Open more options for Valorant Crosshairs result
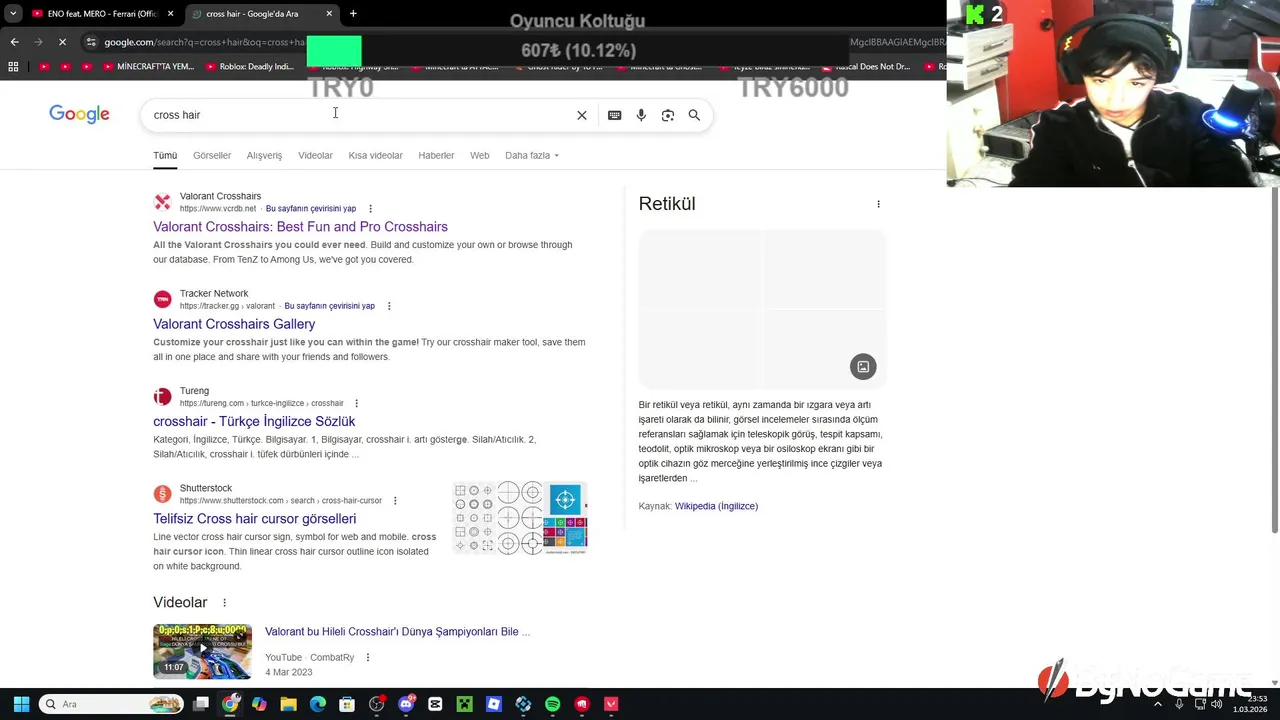Viewport: 1280px width, 720px height. click(x=370, y=209)
